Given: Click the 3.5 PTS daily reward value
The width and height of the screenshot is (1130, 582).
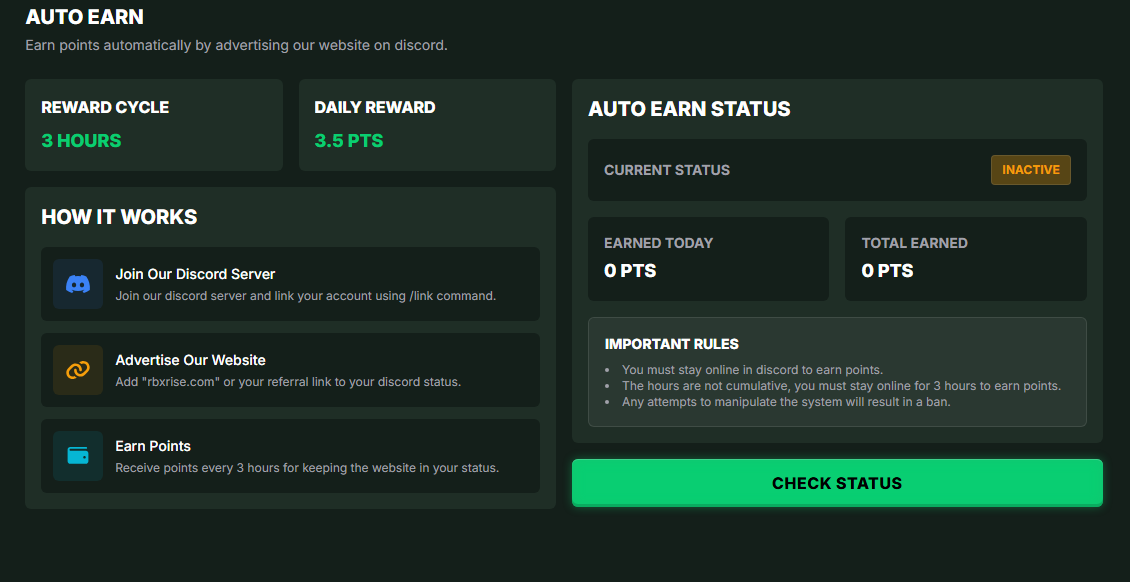Looking at the screenshot, I should click(349, 141).
